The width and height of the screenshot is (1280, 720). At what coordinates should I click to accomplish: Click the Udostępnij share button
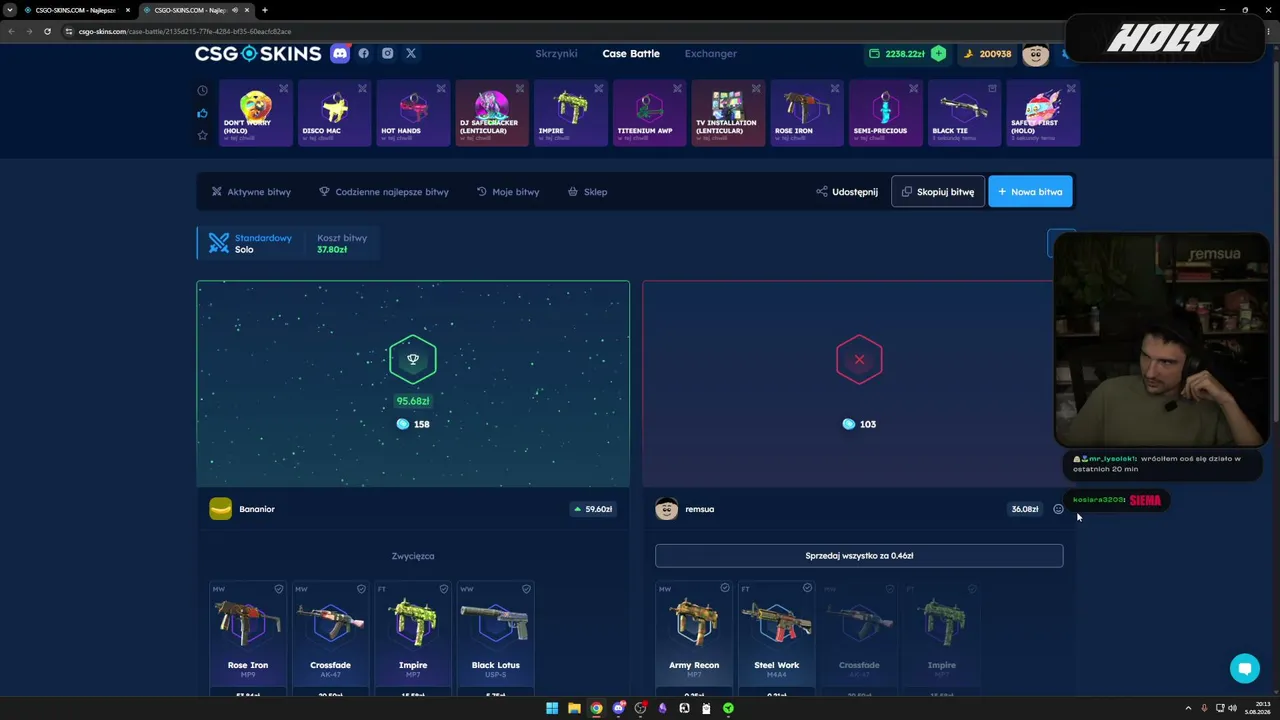[847, 192]
